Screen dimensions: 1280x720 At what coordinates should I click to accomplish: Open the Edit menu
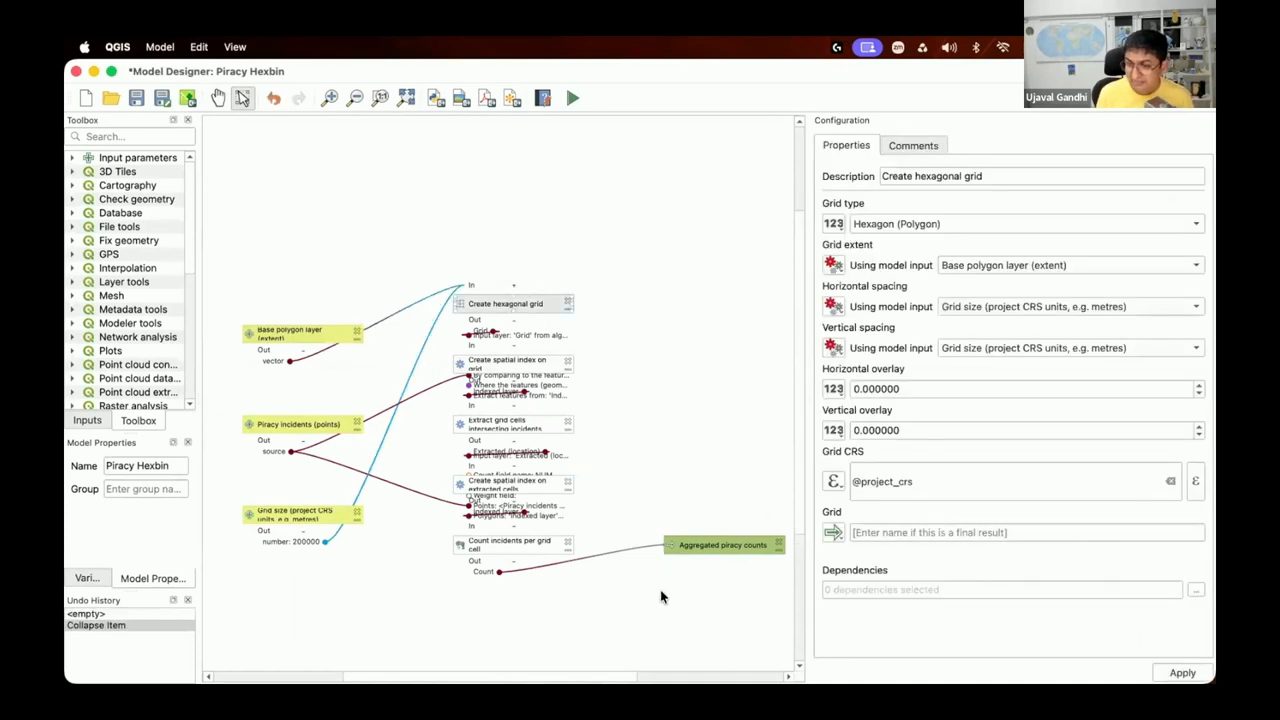coord(199,47)
